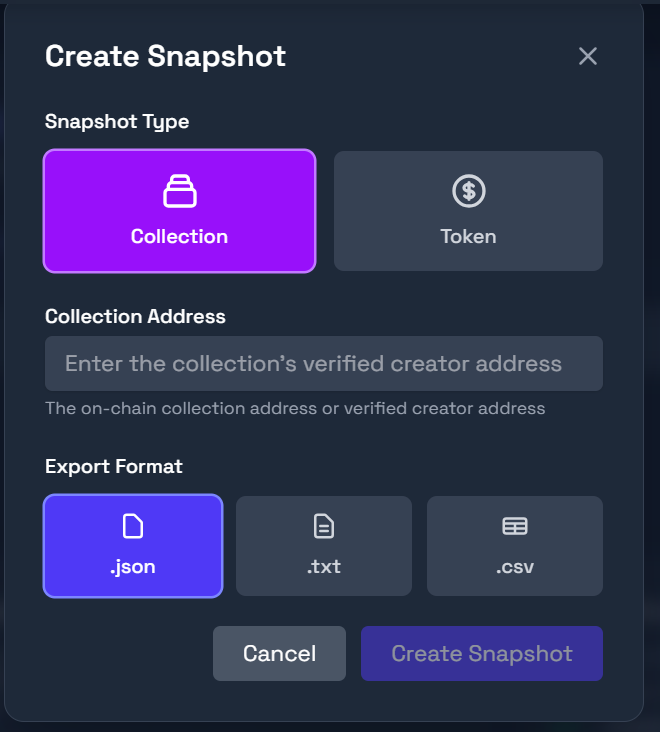The height and width of the screenshot is (732, 660).
Task: Click the Create Snapshot submit button
Action: 482,654
